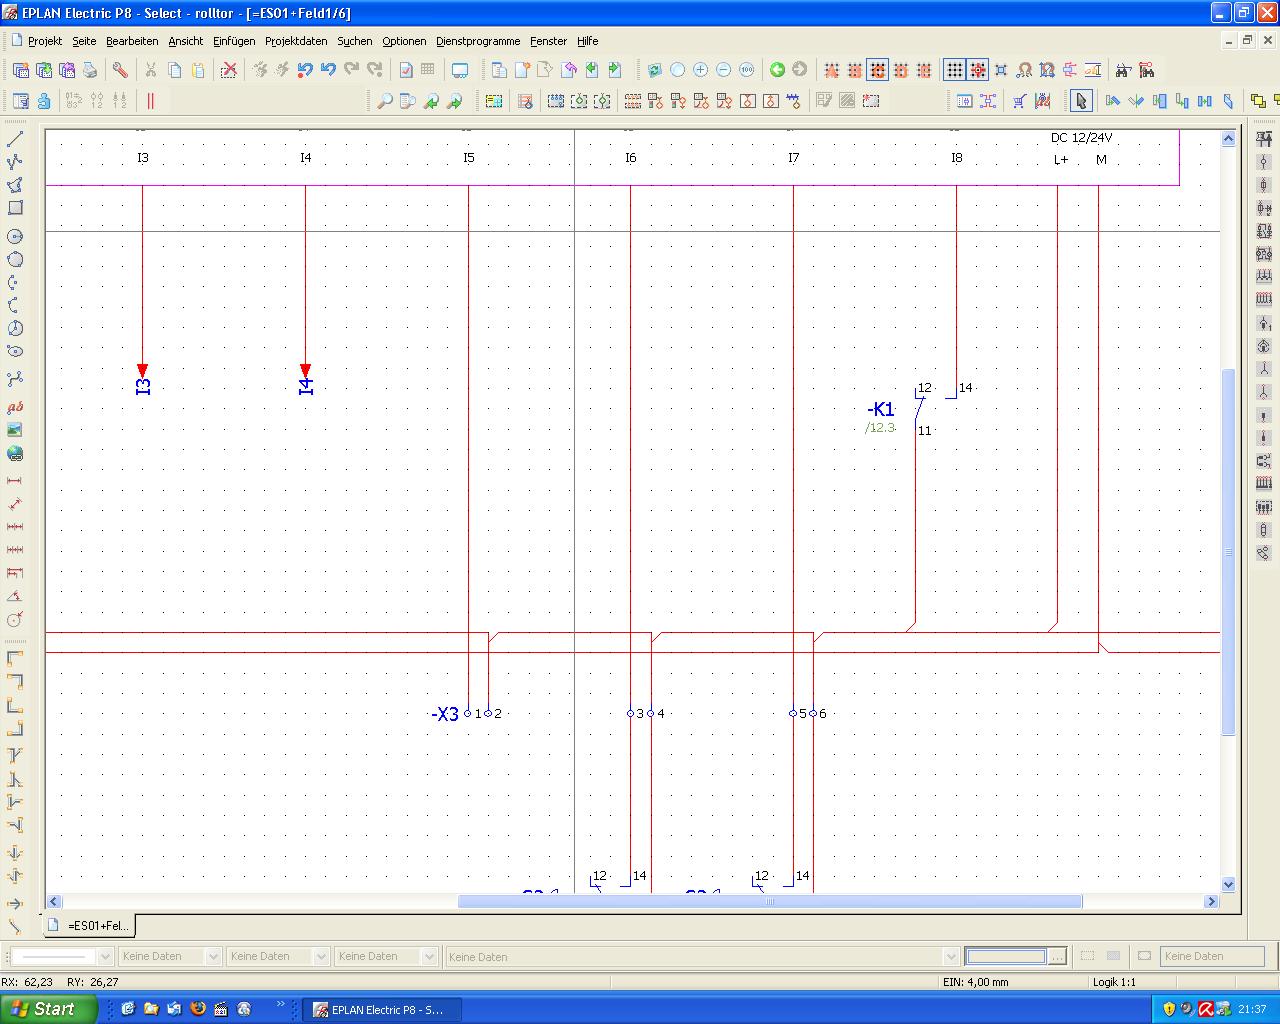The width and height of the screenshot is (1280, 1024).
Task: Click the system tray clock 21:37
Action: 1252,1010
